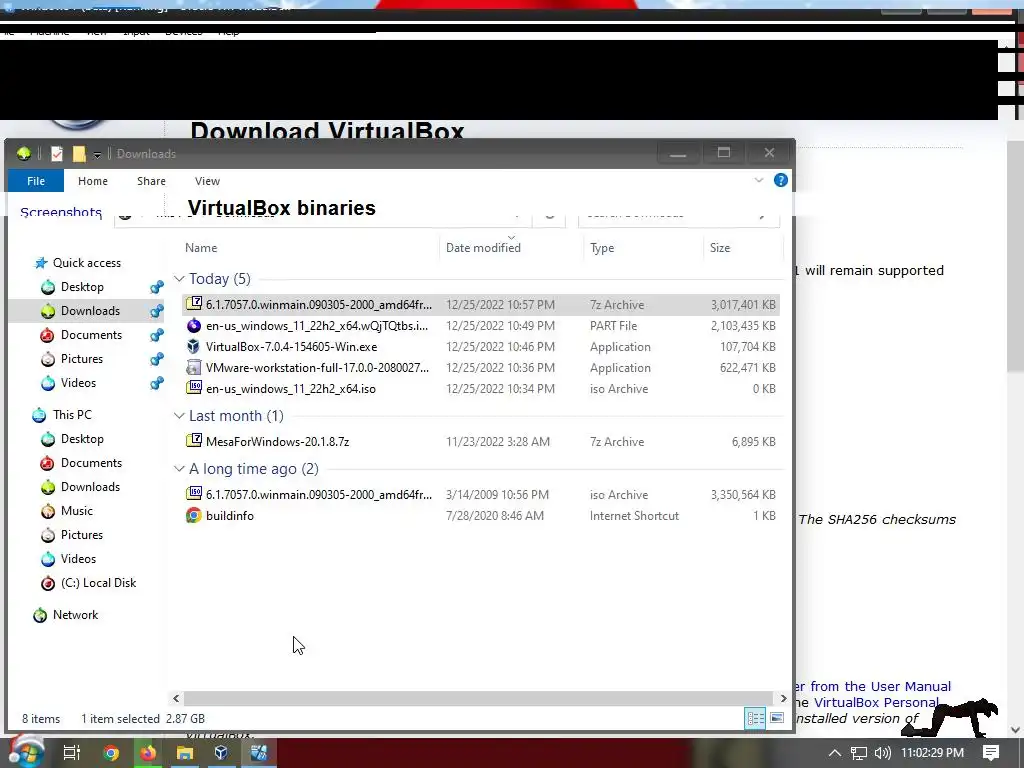Collapse the Today (5) group
Image resolution: width=1024 pixels, height=768 pixels.
pyautogui.click(x=179, y=279)
